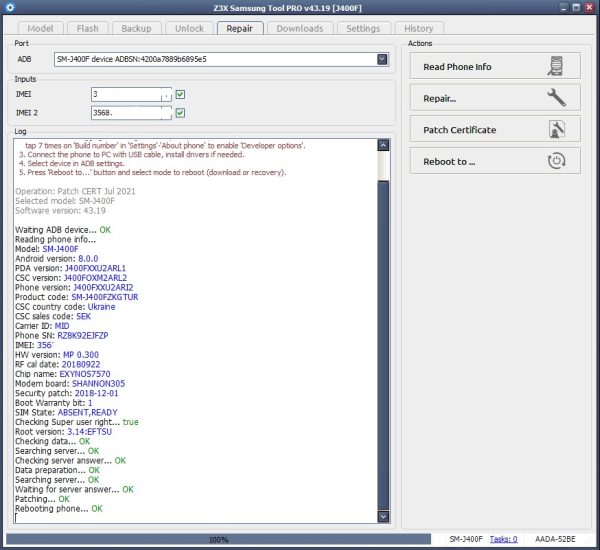The width and height of the screenshot is (600, 550).
Task: Click the SM-J400F status bar entry
Action: click(466, 539)
